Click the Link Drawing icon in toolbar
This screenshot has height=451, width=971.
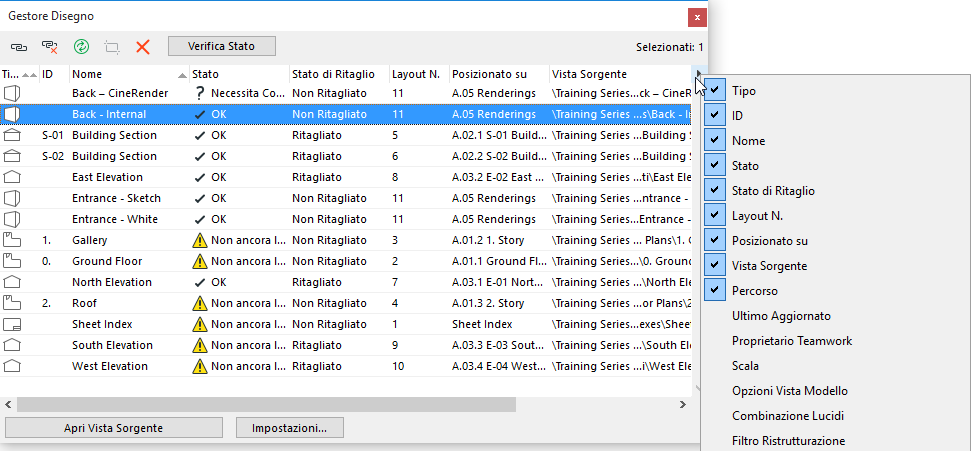tap(19, 46)
